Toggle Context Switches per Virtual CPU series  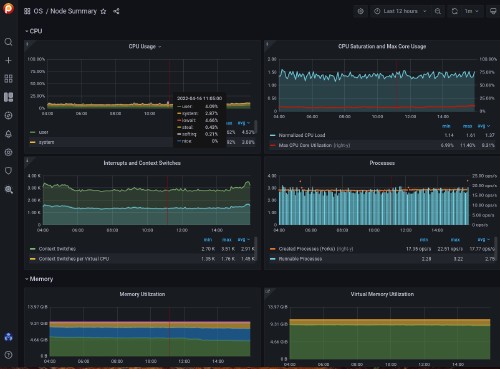tap(74, 259)
